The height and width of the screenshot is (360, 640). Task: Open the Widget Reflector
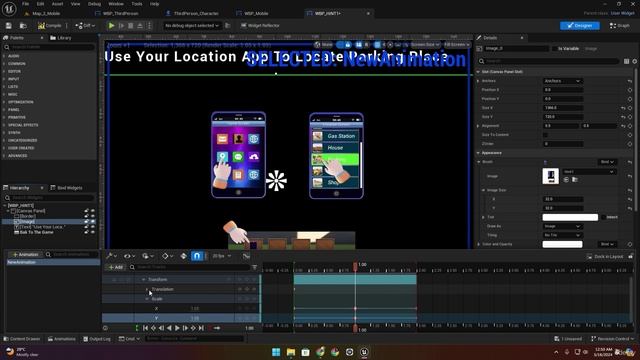point(260,26)
